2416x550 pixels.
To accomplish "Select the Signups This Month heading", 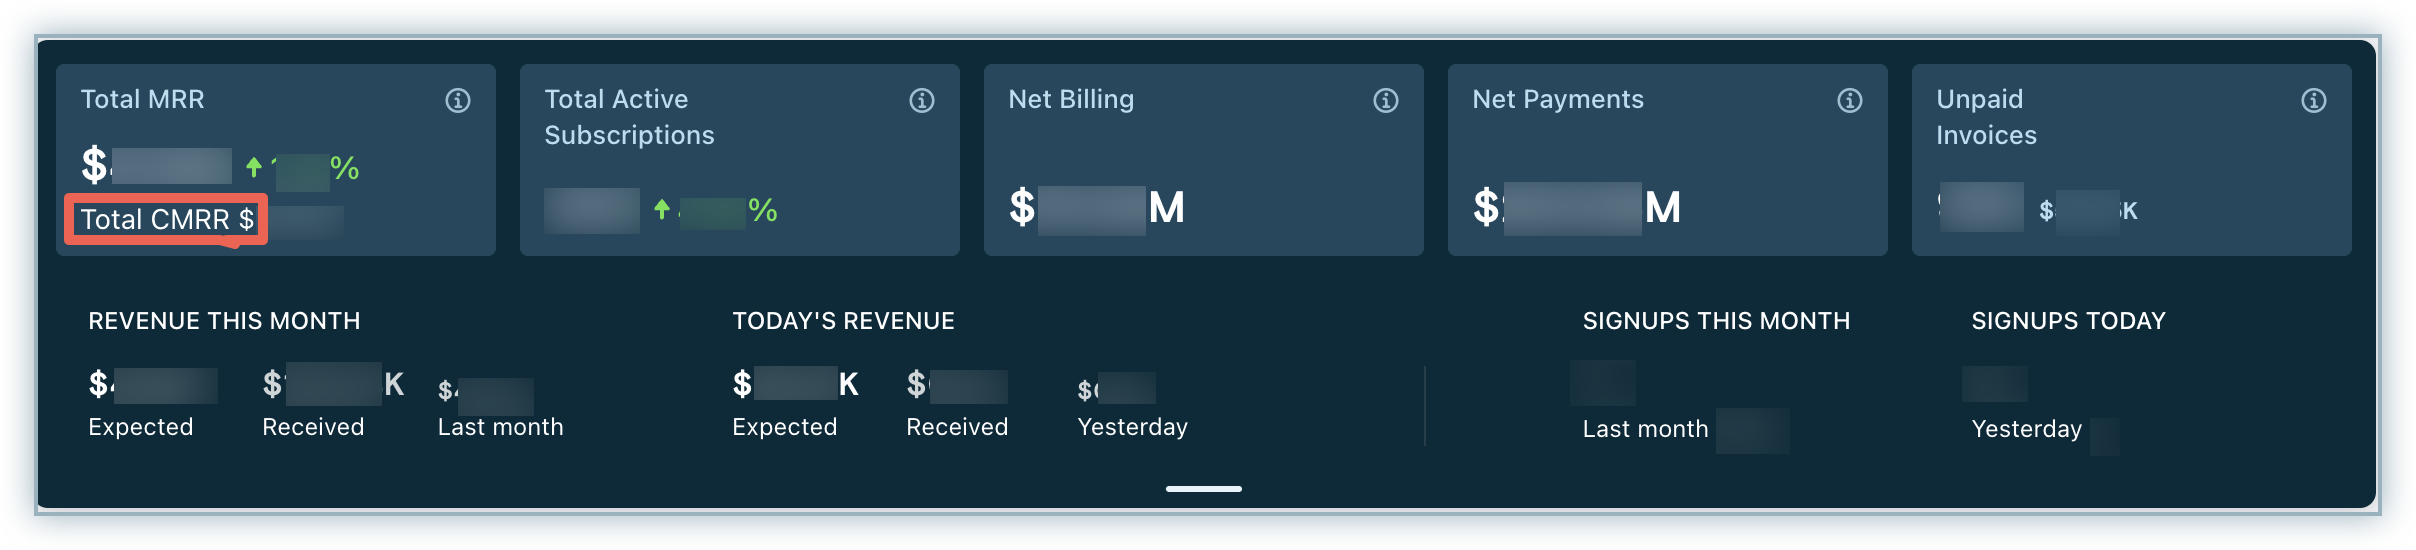I will [1716, 321].
